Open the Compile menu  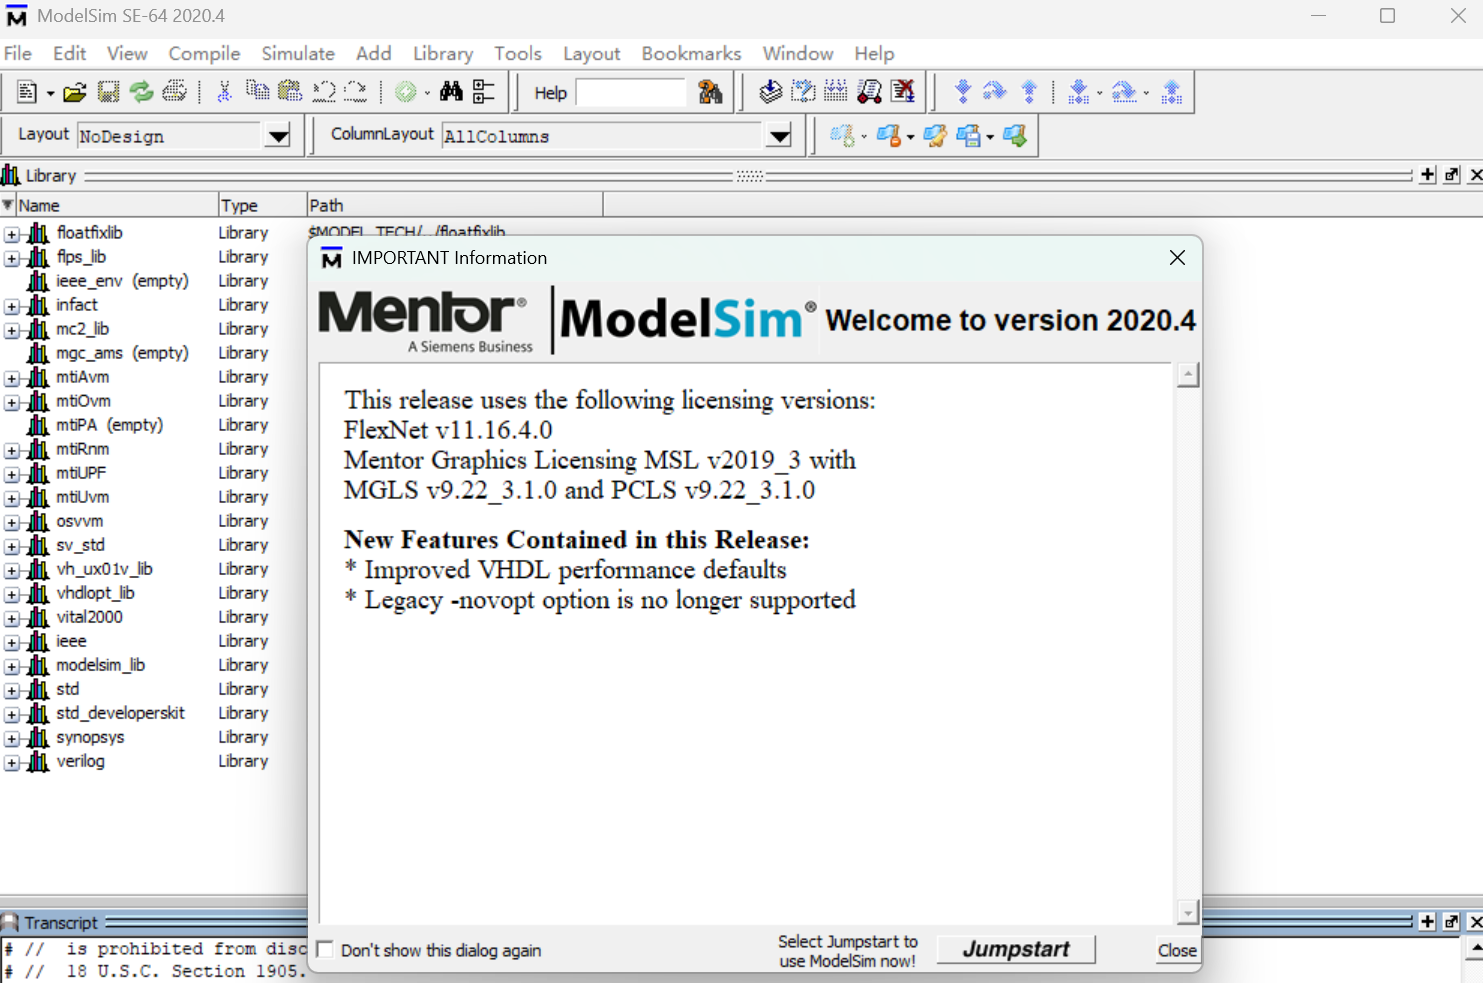click(x=204, y=53)
